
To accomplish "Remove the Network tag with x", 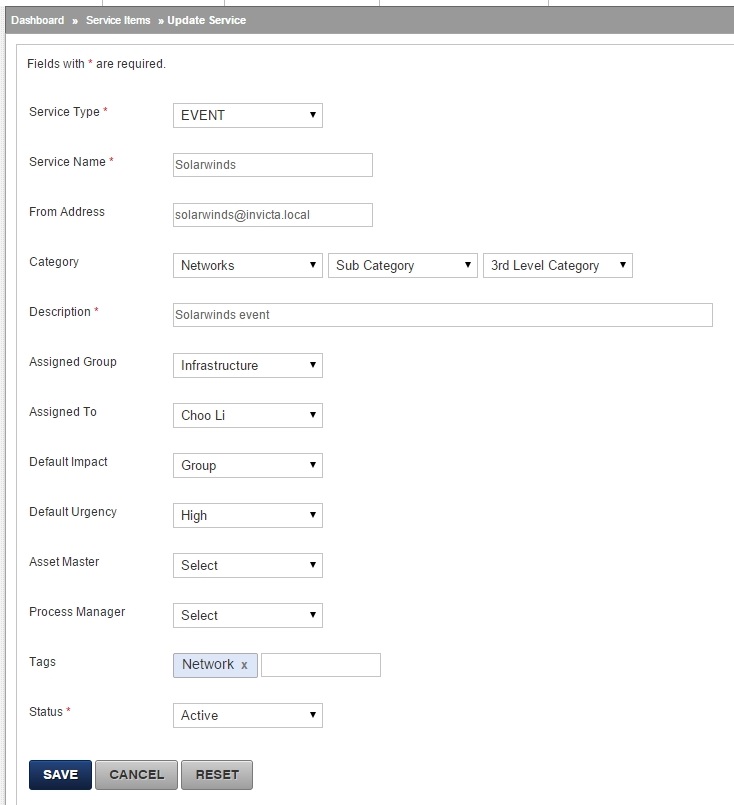I will click(x=244, y=665).
